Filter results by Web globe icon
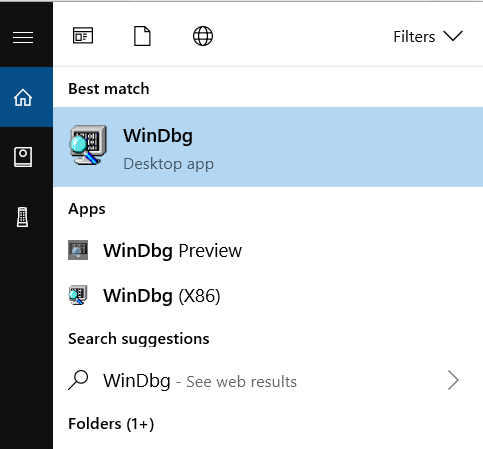The width and height of the screenshot is (483, 449). click(x=203, y=36)
